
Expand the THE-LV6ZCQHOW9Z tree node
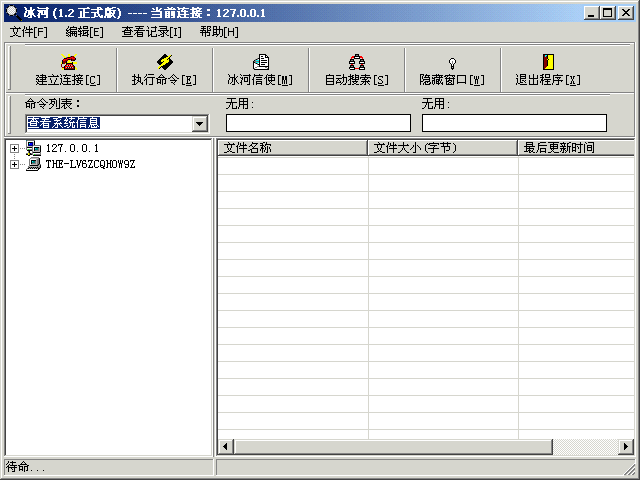tap(14, 164)
